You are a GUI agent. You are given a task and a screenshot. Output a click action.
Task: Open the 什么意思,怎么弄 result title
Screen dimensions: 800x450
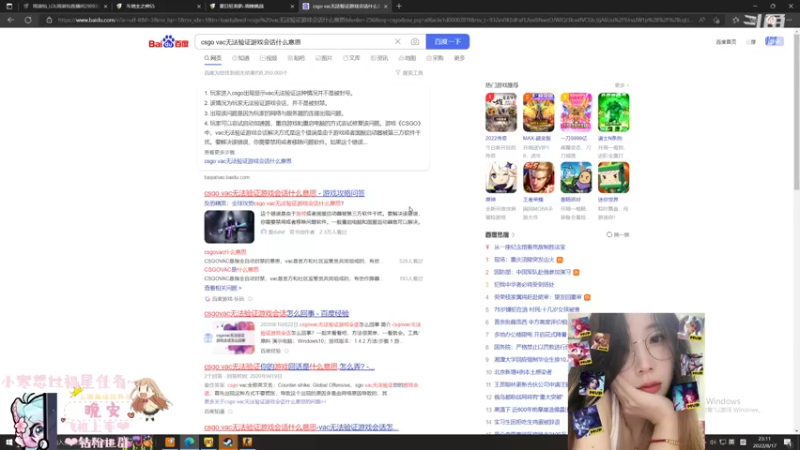(x=289, y=366)
